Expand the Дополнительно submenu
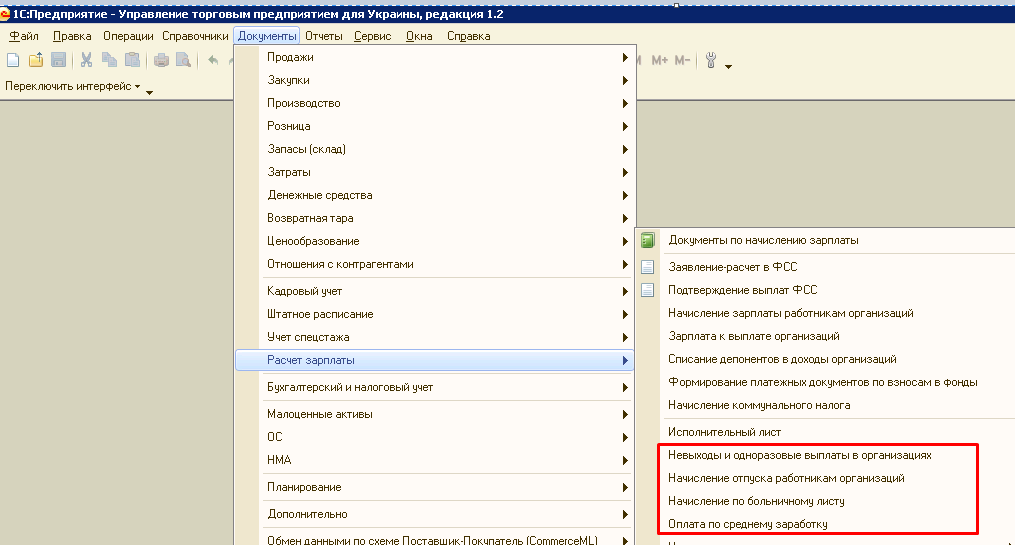This screenshot has height=545, width=1015. pyautogui.click(x=435, y=515)
